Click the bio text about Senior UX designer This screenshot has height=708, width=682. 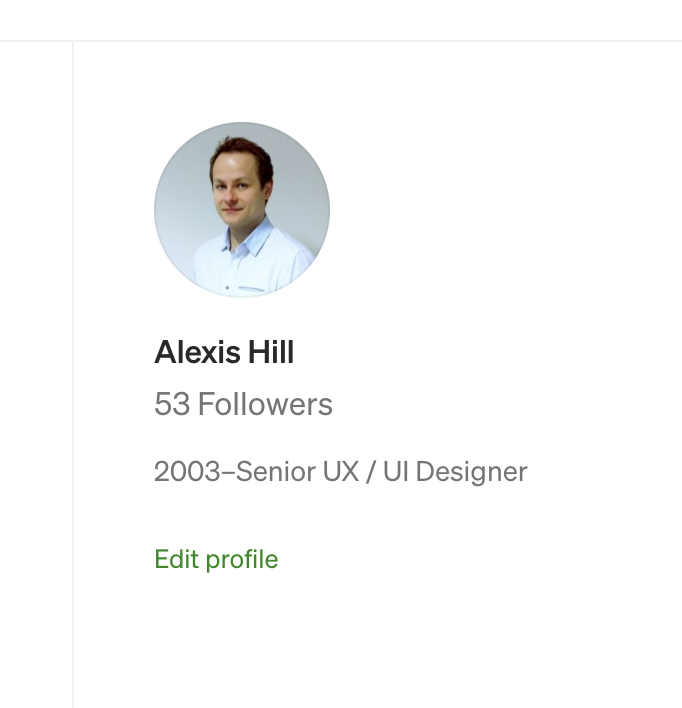point(340,471)
